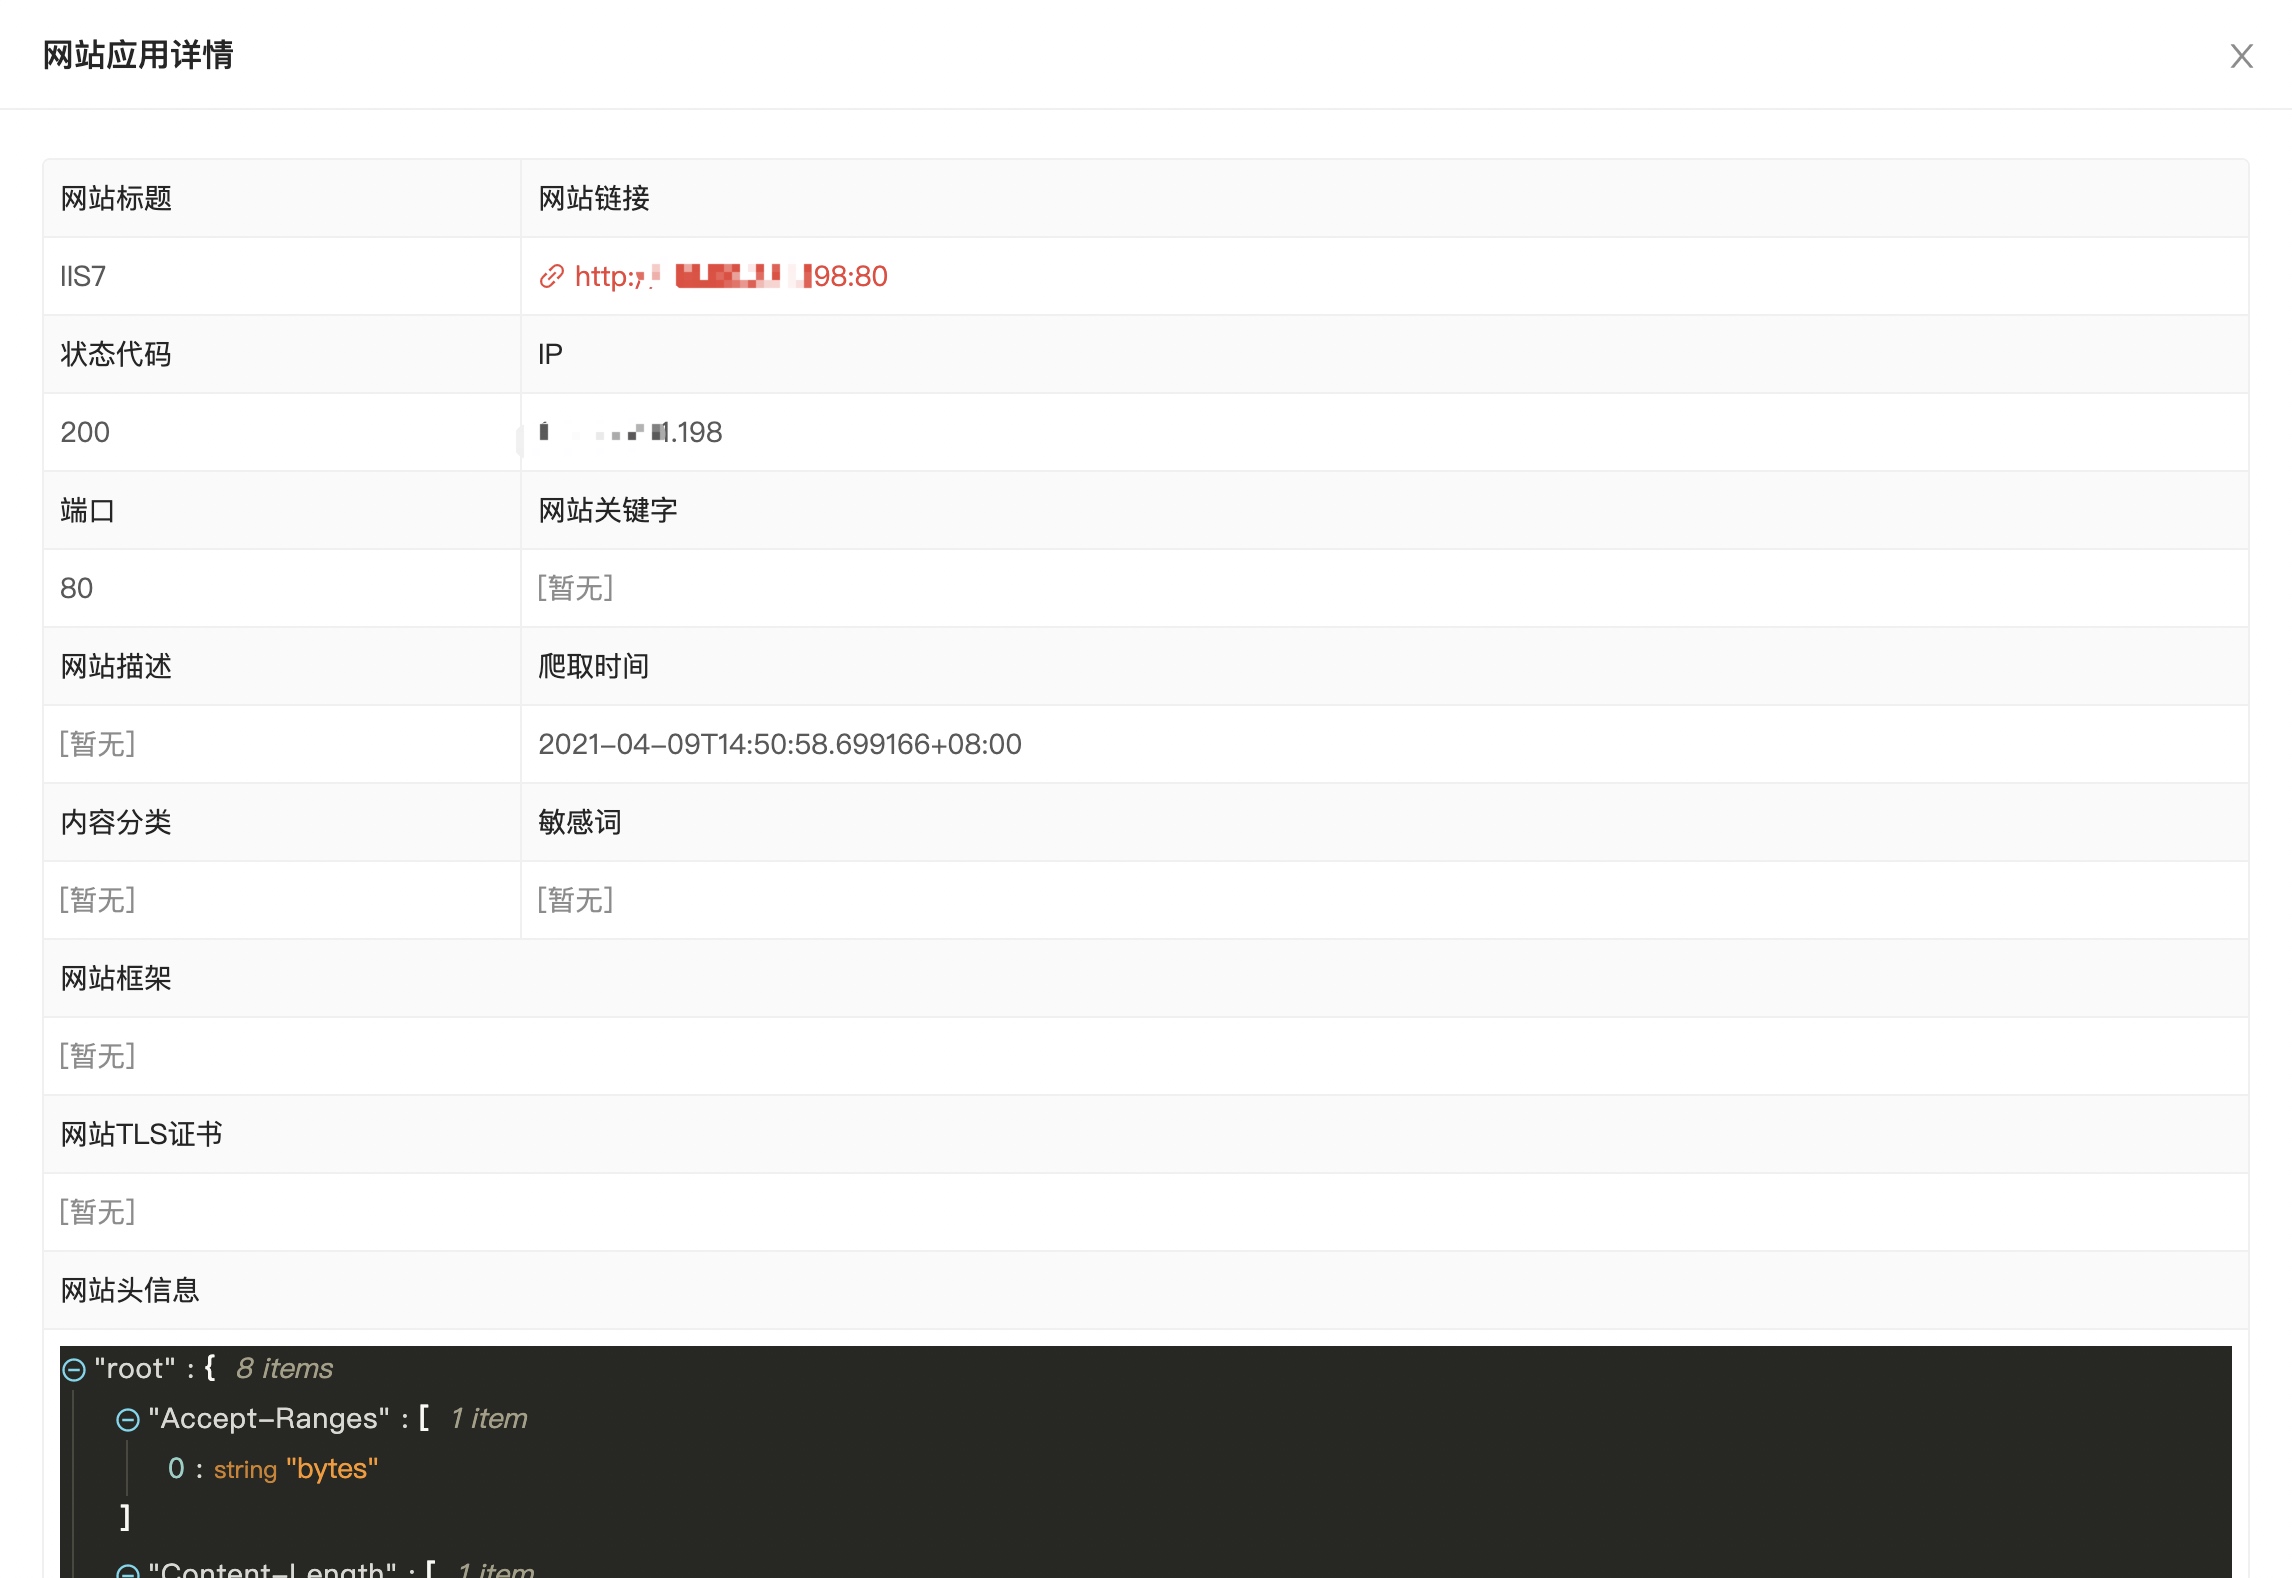Click the chain link icon before the URL
Image resolution: width=2292 pixels, height=1578 pixels.
point(551,277)
